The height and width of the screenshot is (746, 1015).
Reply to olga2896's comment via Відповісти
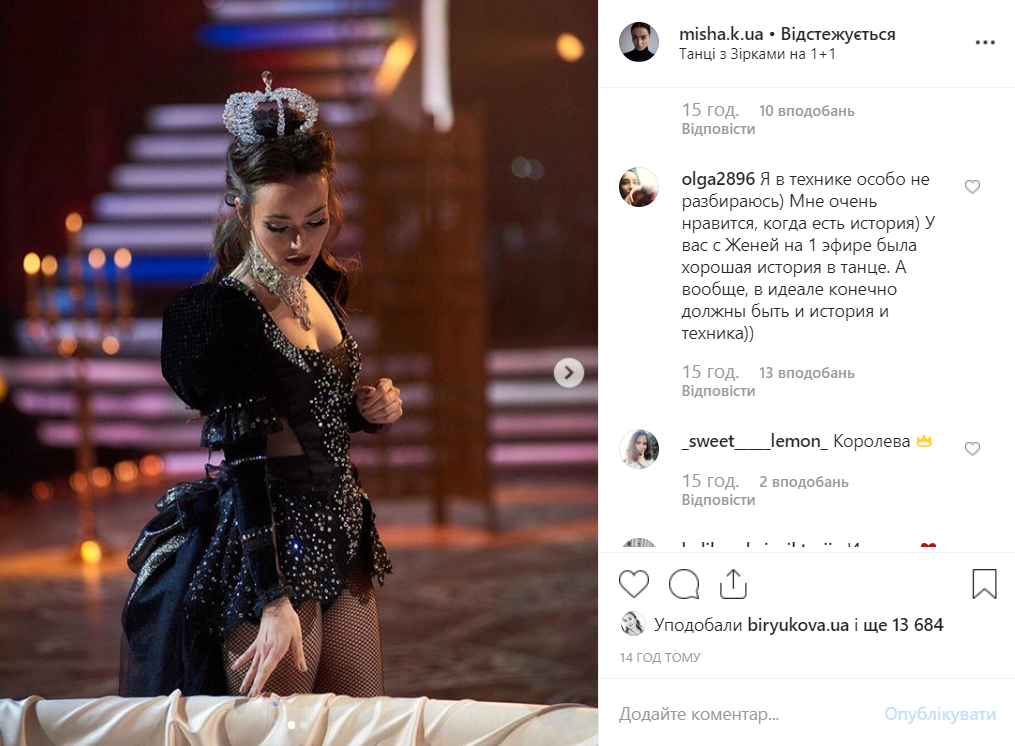719,391
